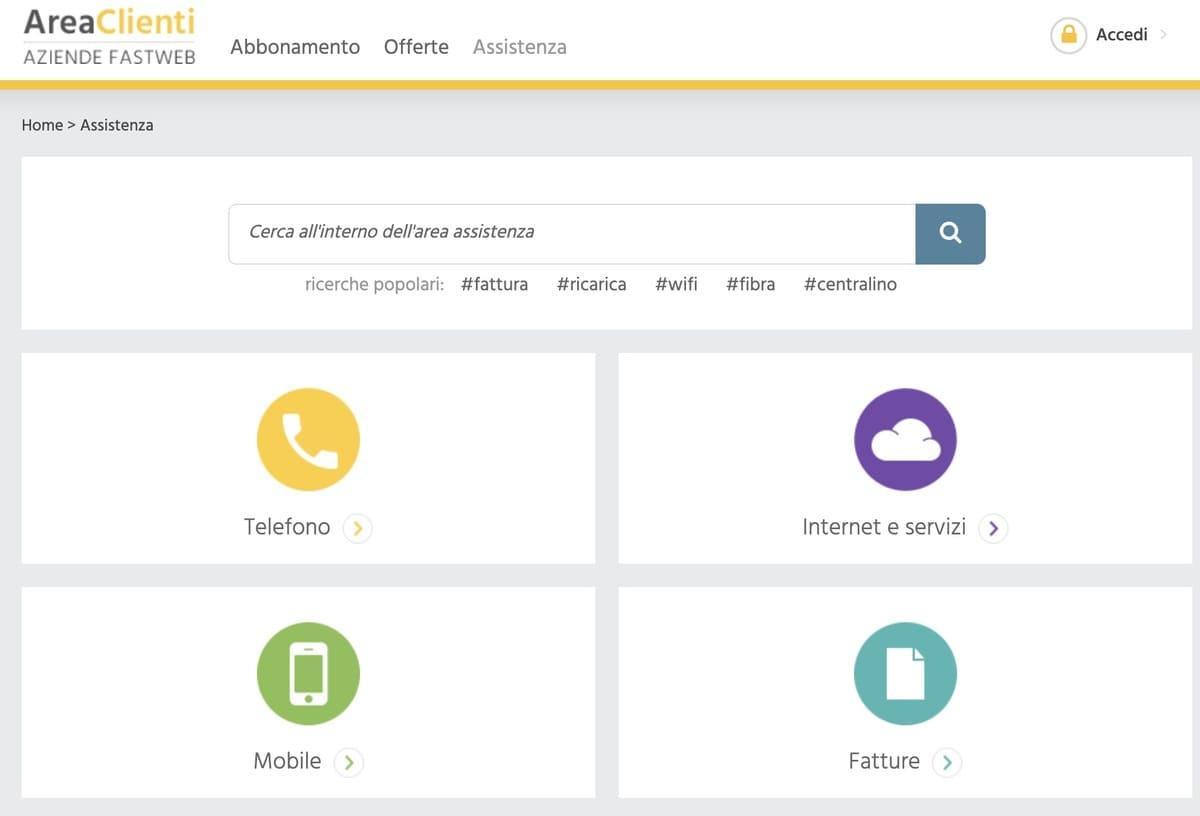The width and height of the screenshot is (1200, 816).
Task: Select the yellow Telefono phone icon
Action: (308, 438)
